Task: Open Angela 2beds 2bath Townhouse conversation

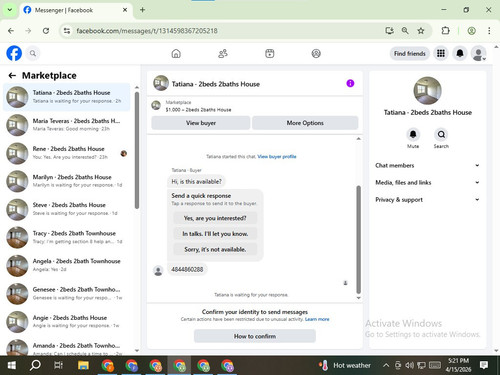Action: (67, 265)
